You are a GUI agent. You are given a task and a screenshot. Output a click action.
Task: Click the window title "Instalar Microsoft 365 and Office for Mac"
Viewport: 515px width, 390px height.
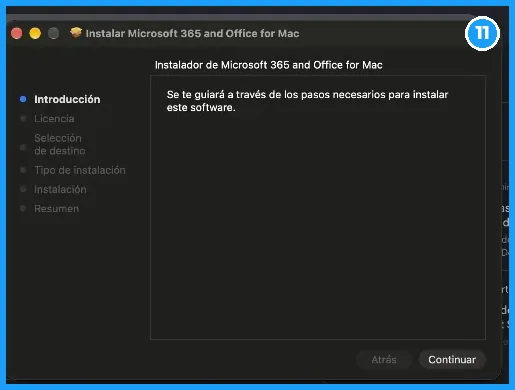192,33
